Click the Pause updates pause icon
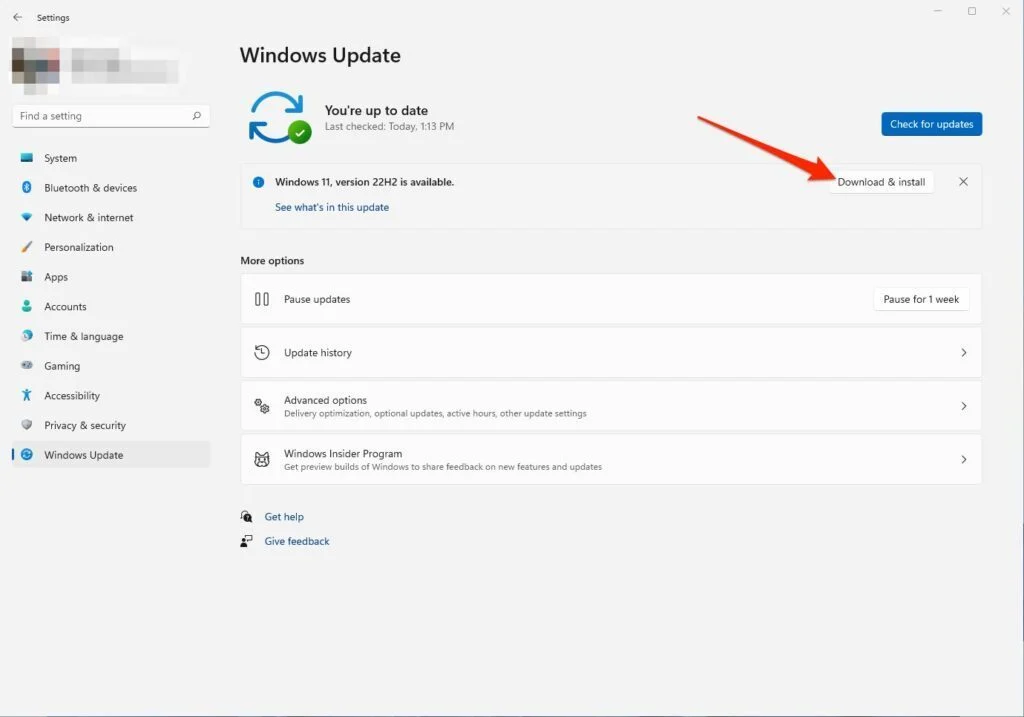This screenshot has height=717, width=1024. click(262, 299)
